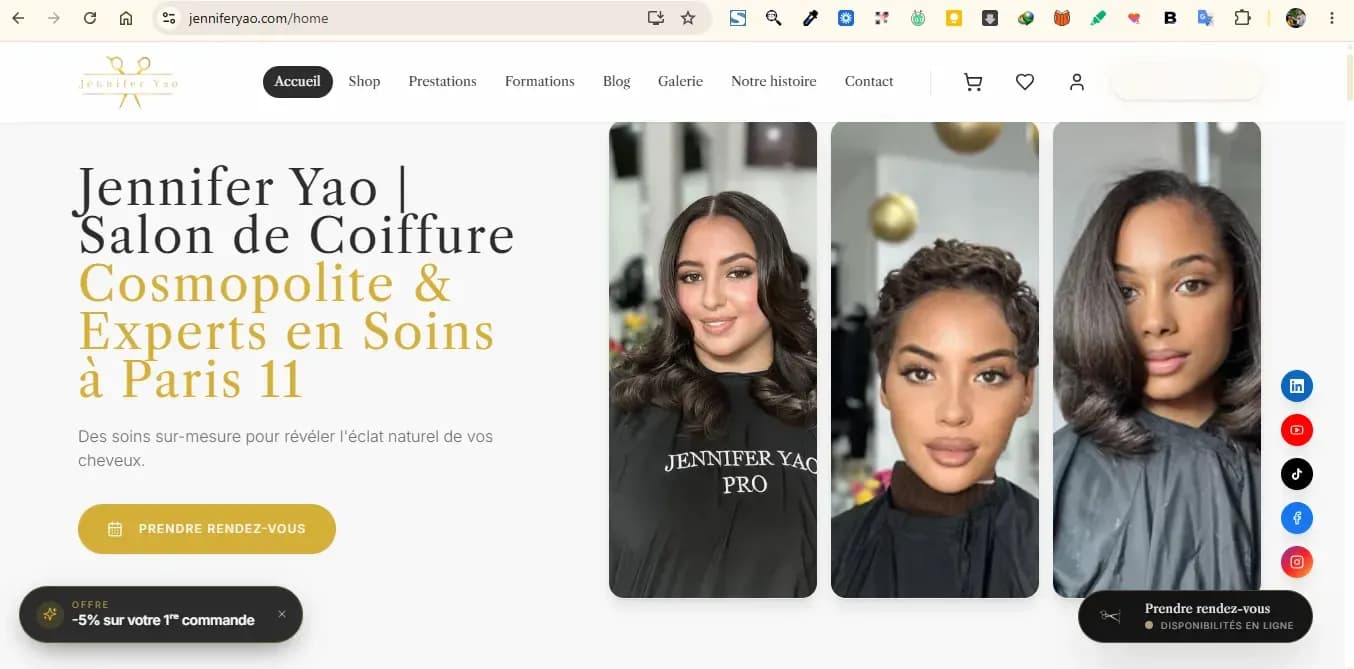This screenshot has width=1354, height=669.
Task: Open Notre histoire in the navbar
Action: [774, 82]
